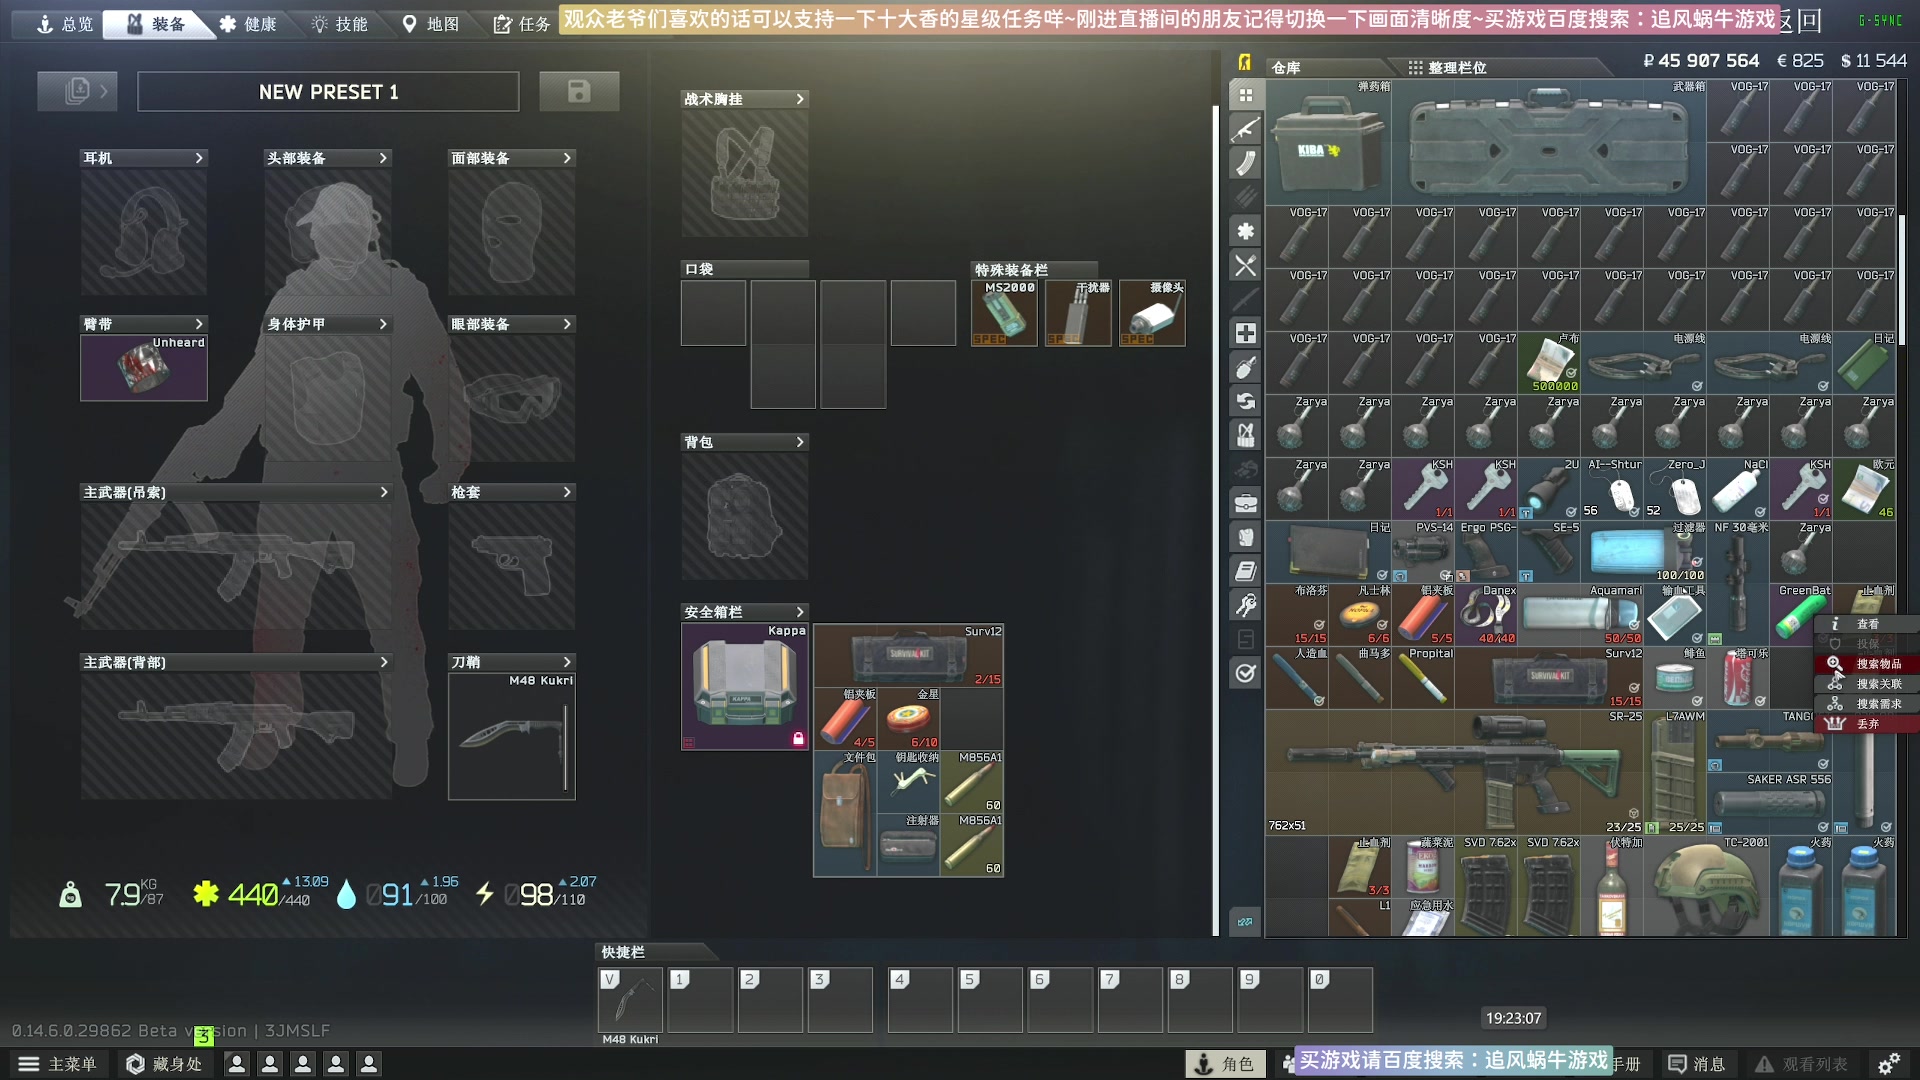Select the 500000 卢布 roubles stack
The height and width of the screenshot is (1080, 1920).
point(1549,363)
